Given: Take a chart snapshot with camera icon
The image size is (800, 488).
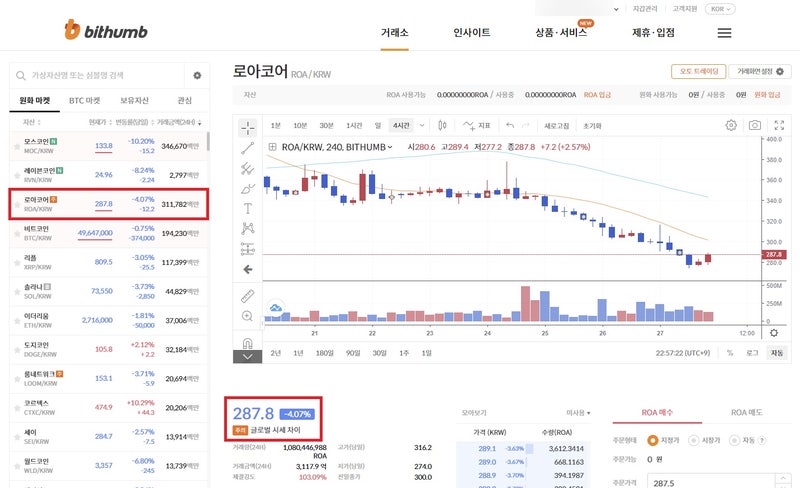Looking at the screenshot, I should 755,125.
